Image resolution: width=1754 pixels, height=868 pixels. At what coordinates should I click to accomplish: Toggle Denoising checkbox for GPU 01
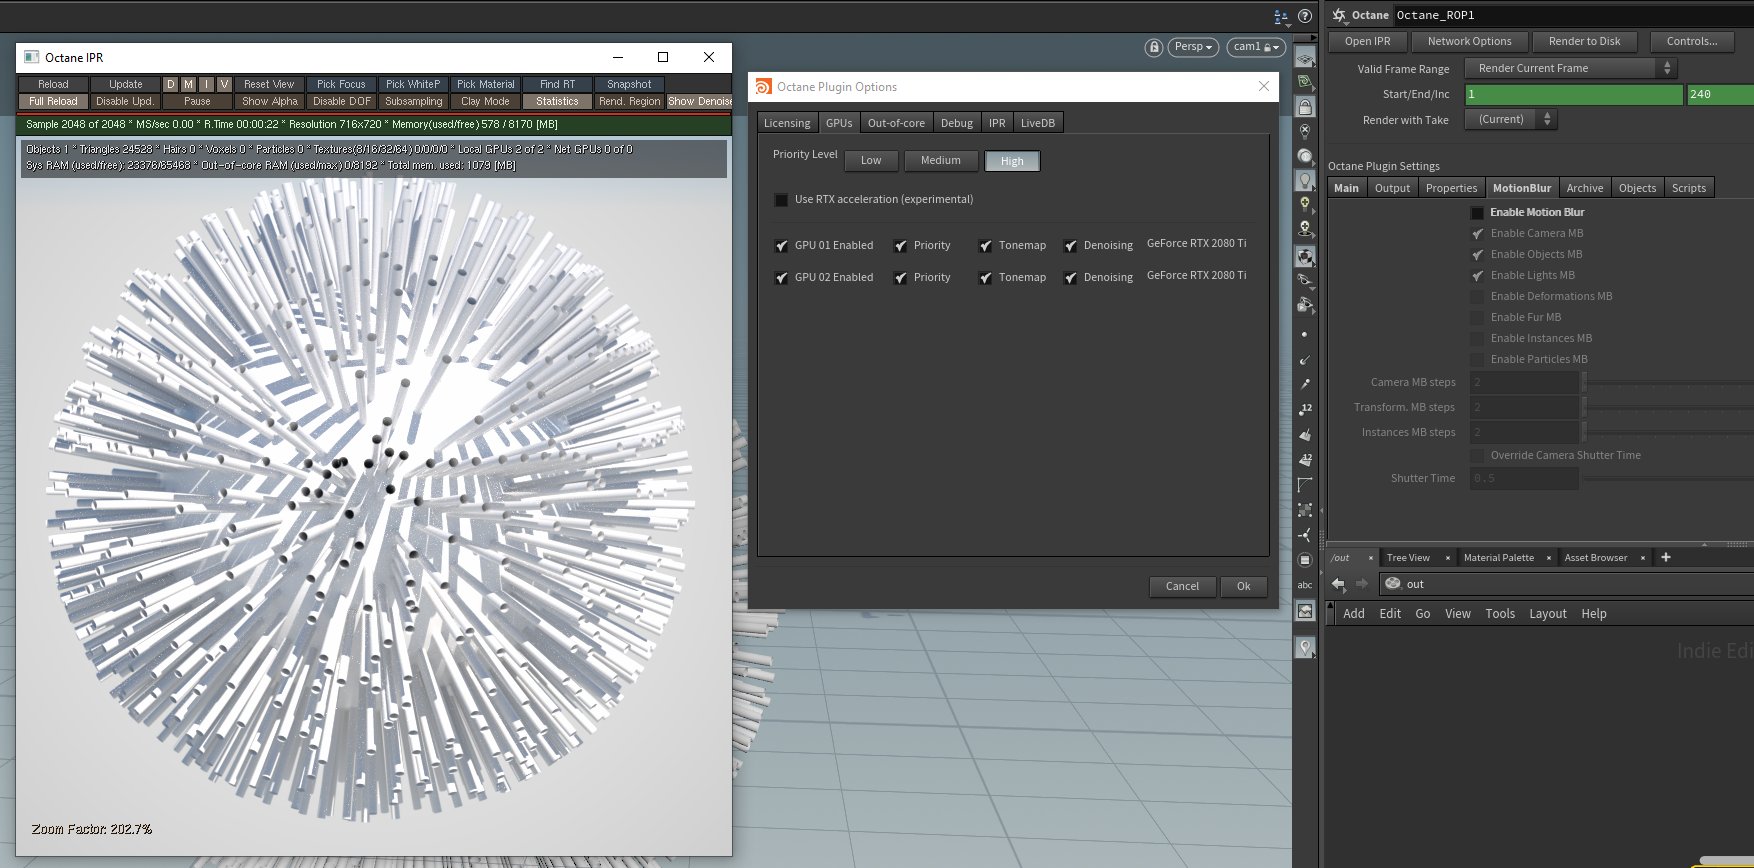point(1071,246)
